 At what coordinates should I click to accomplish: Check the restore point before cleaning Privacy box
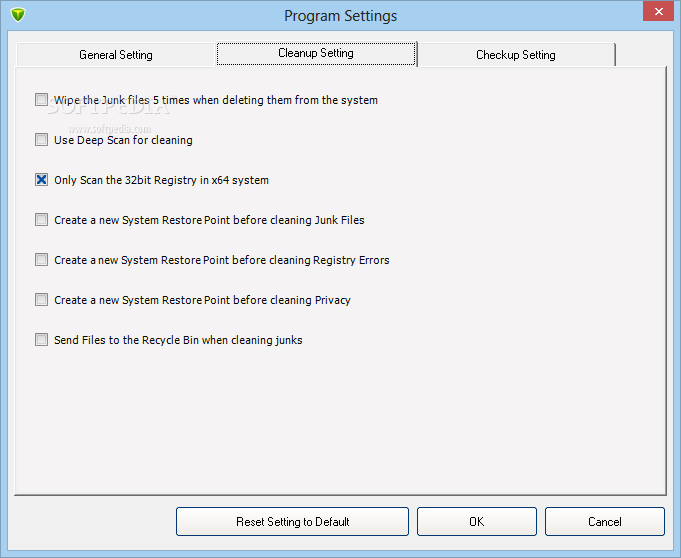pyautogui.click(x=41, y=299)
